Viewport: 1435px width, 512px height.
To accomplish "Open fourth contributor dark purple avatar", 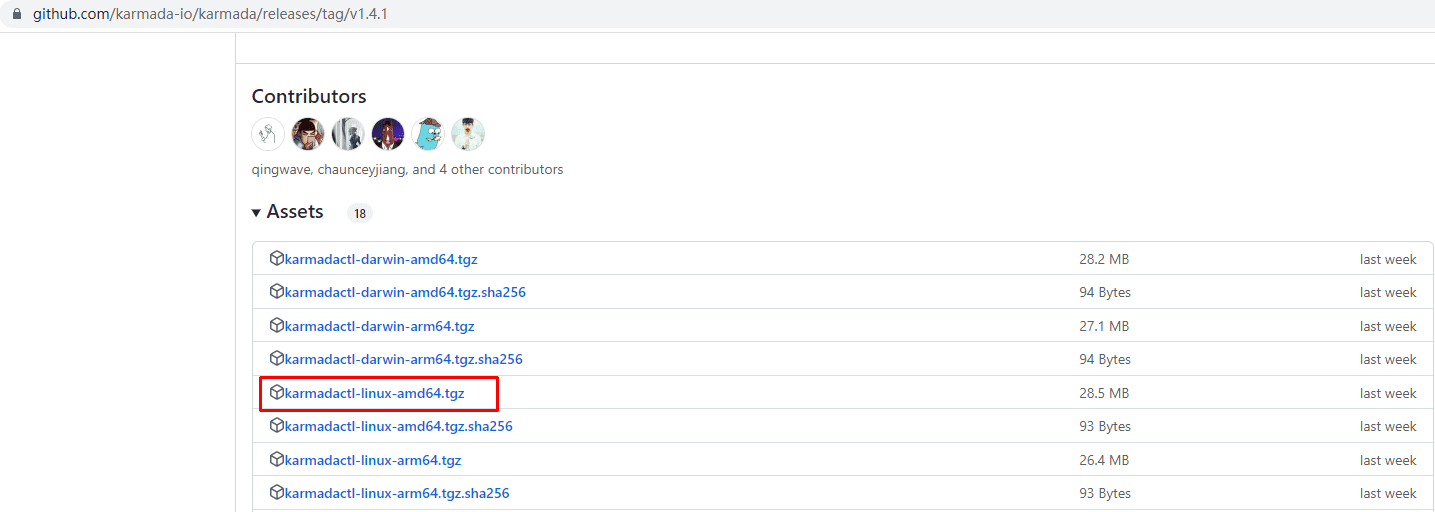I will 388,134.
